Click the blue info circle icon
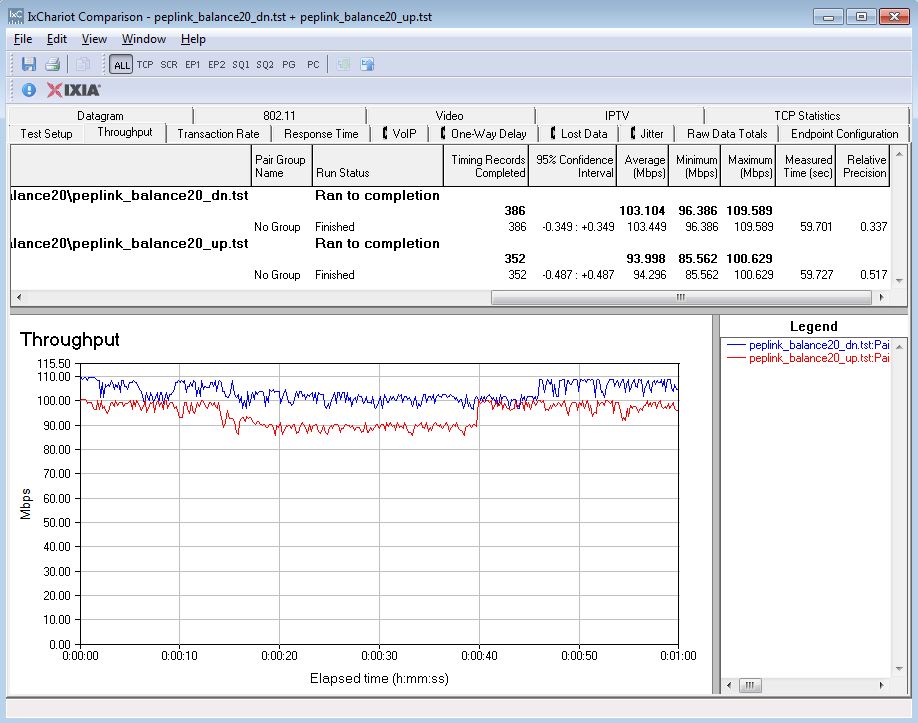Screen dimensions: 918x723 pos(29,90)
